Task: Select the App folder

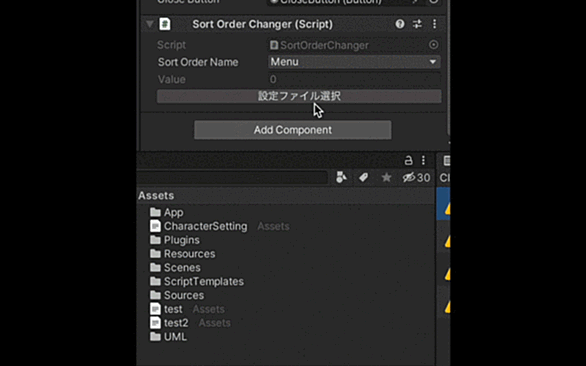Action: coord(173,212)
